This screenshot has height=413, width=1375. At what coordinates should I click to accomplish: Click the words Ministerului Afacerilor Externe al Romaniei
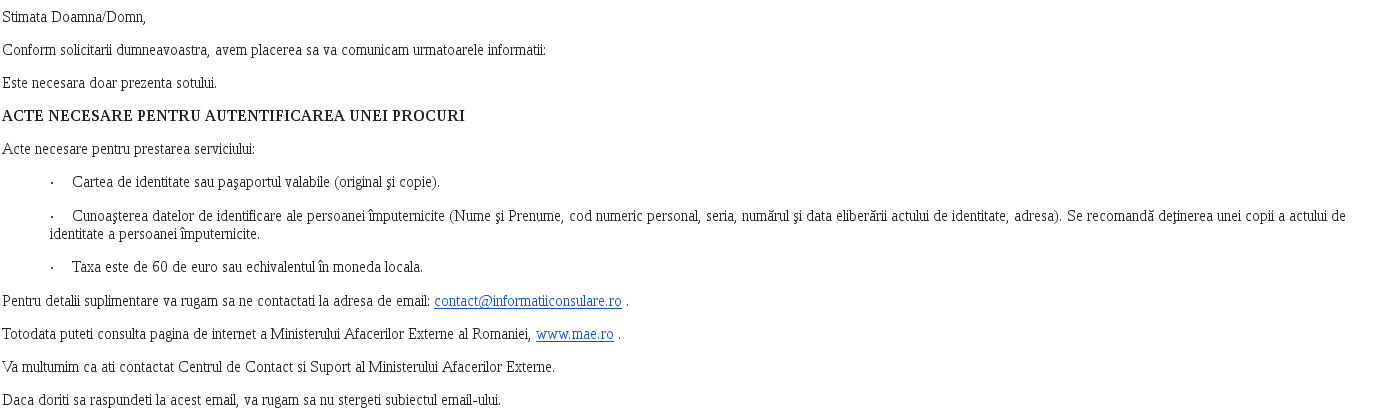(401, 334)
